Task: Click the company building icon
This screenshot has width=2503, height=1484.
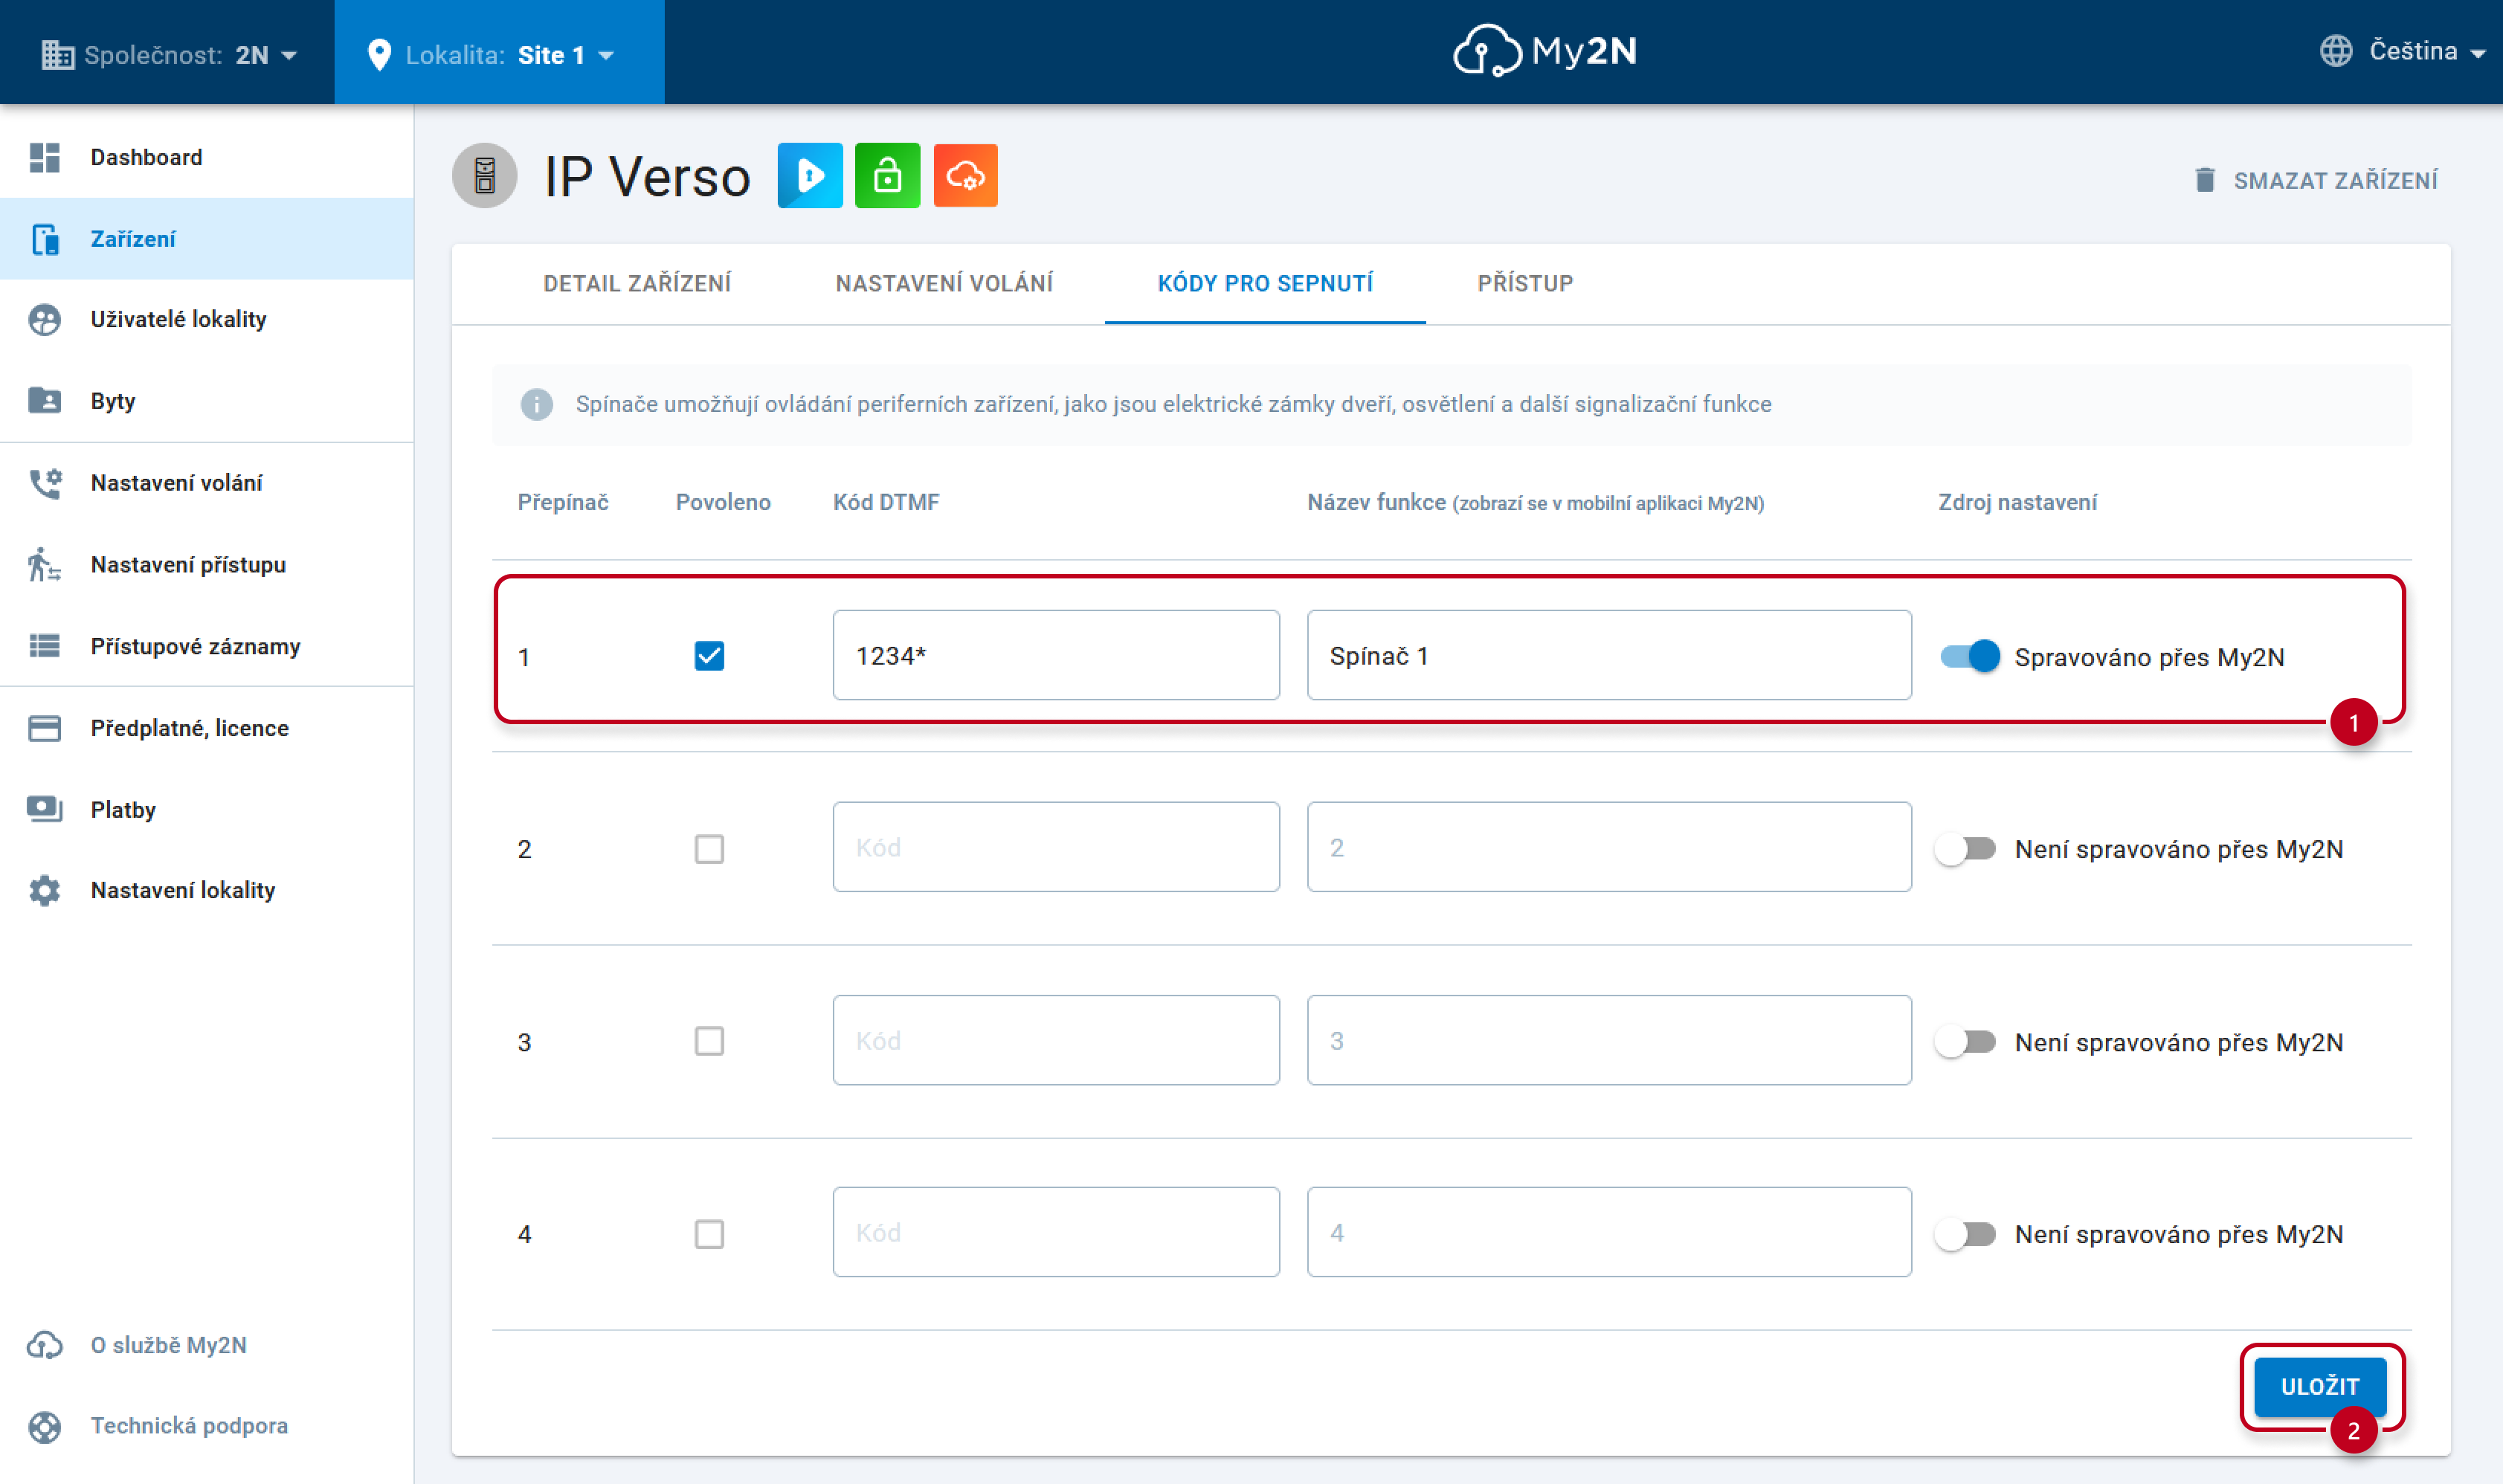Action: point(58,55)
